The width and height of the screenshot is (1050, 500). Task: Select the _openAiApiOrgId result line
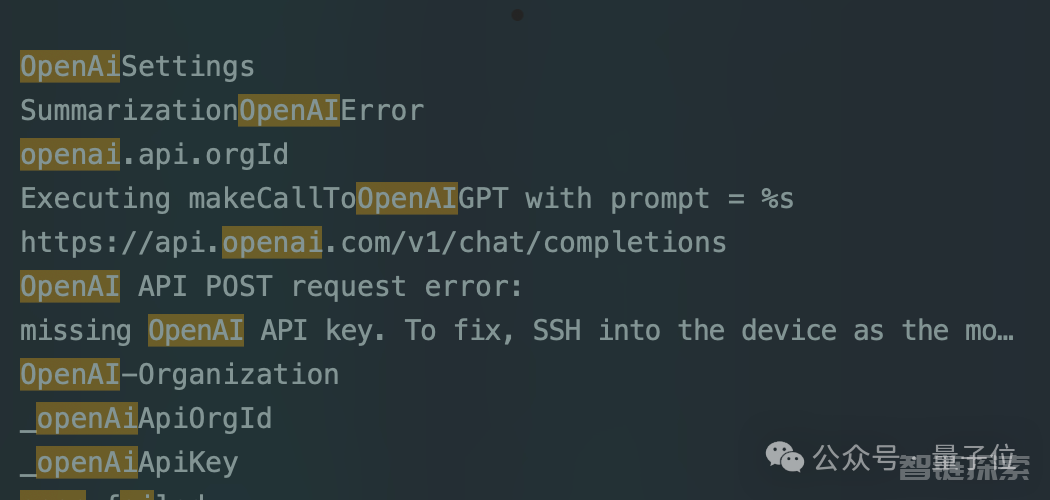[146, 418]
